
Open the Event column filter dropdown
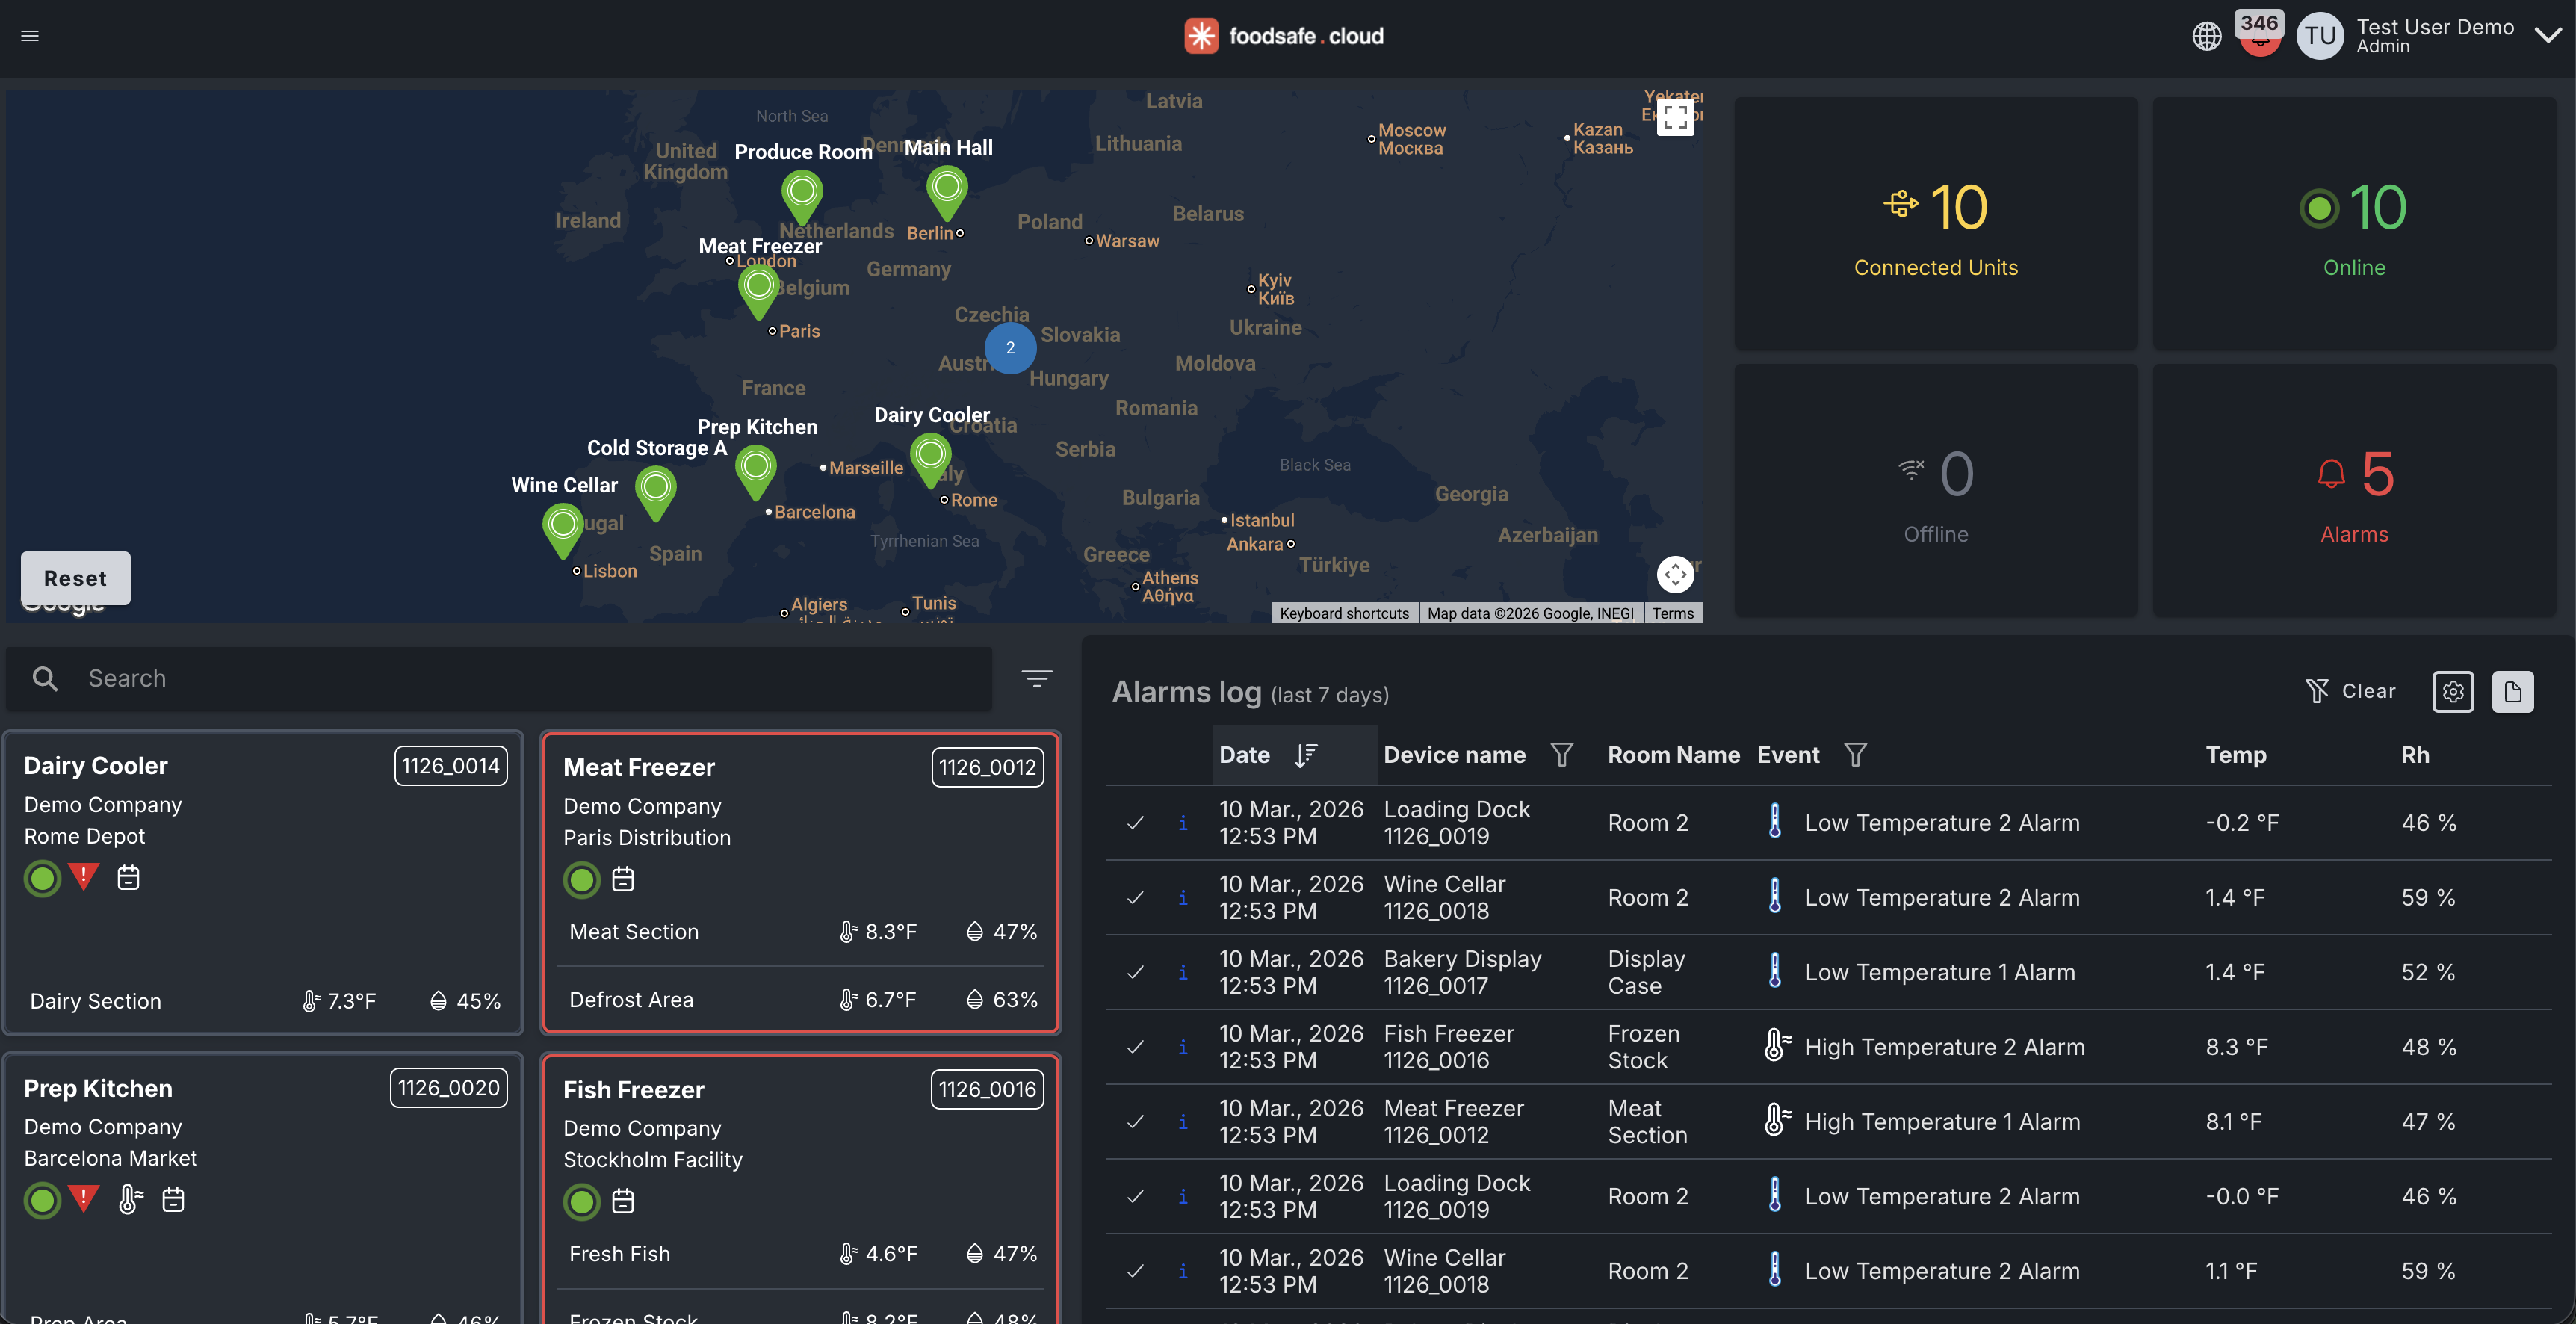(x=1856, y=755)
